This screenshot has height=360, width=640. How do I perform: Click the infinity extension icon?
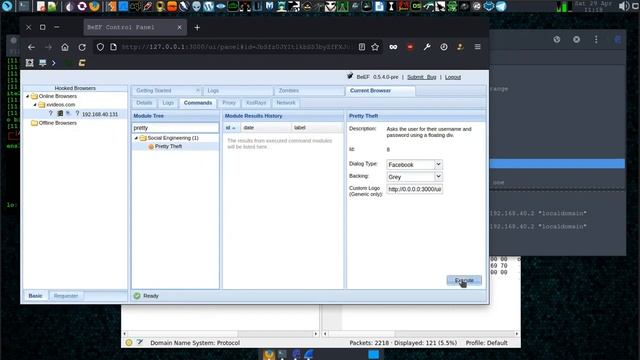(393, 47)
